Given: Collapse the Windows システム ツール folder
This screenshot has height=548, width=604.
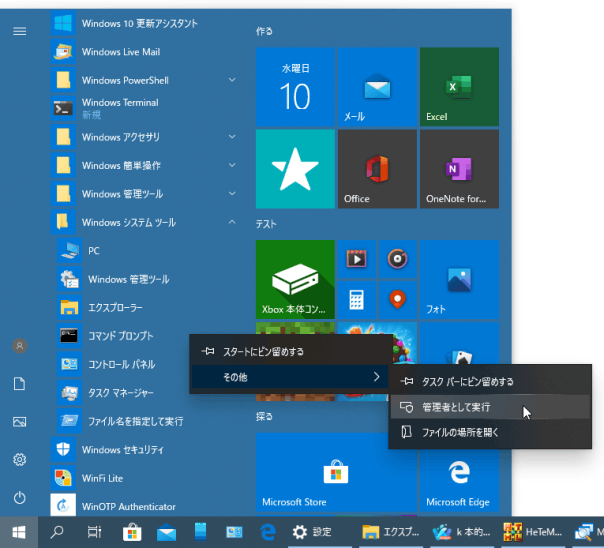Looking at the screenshot, I should 232,222.
